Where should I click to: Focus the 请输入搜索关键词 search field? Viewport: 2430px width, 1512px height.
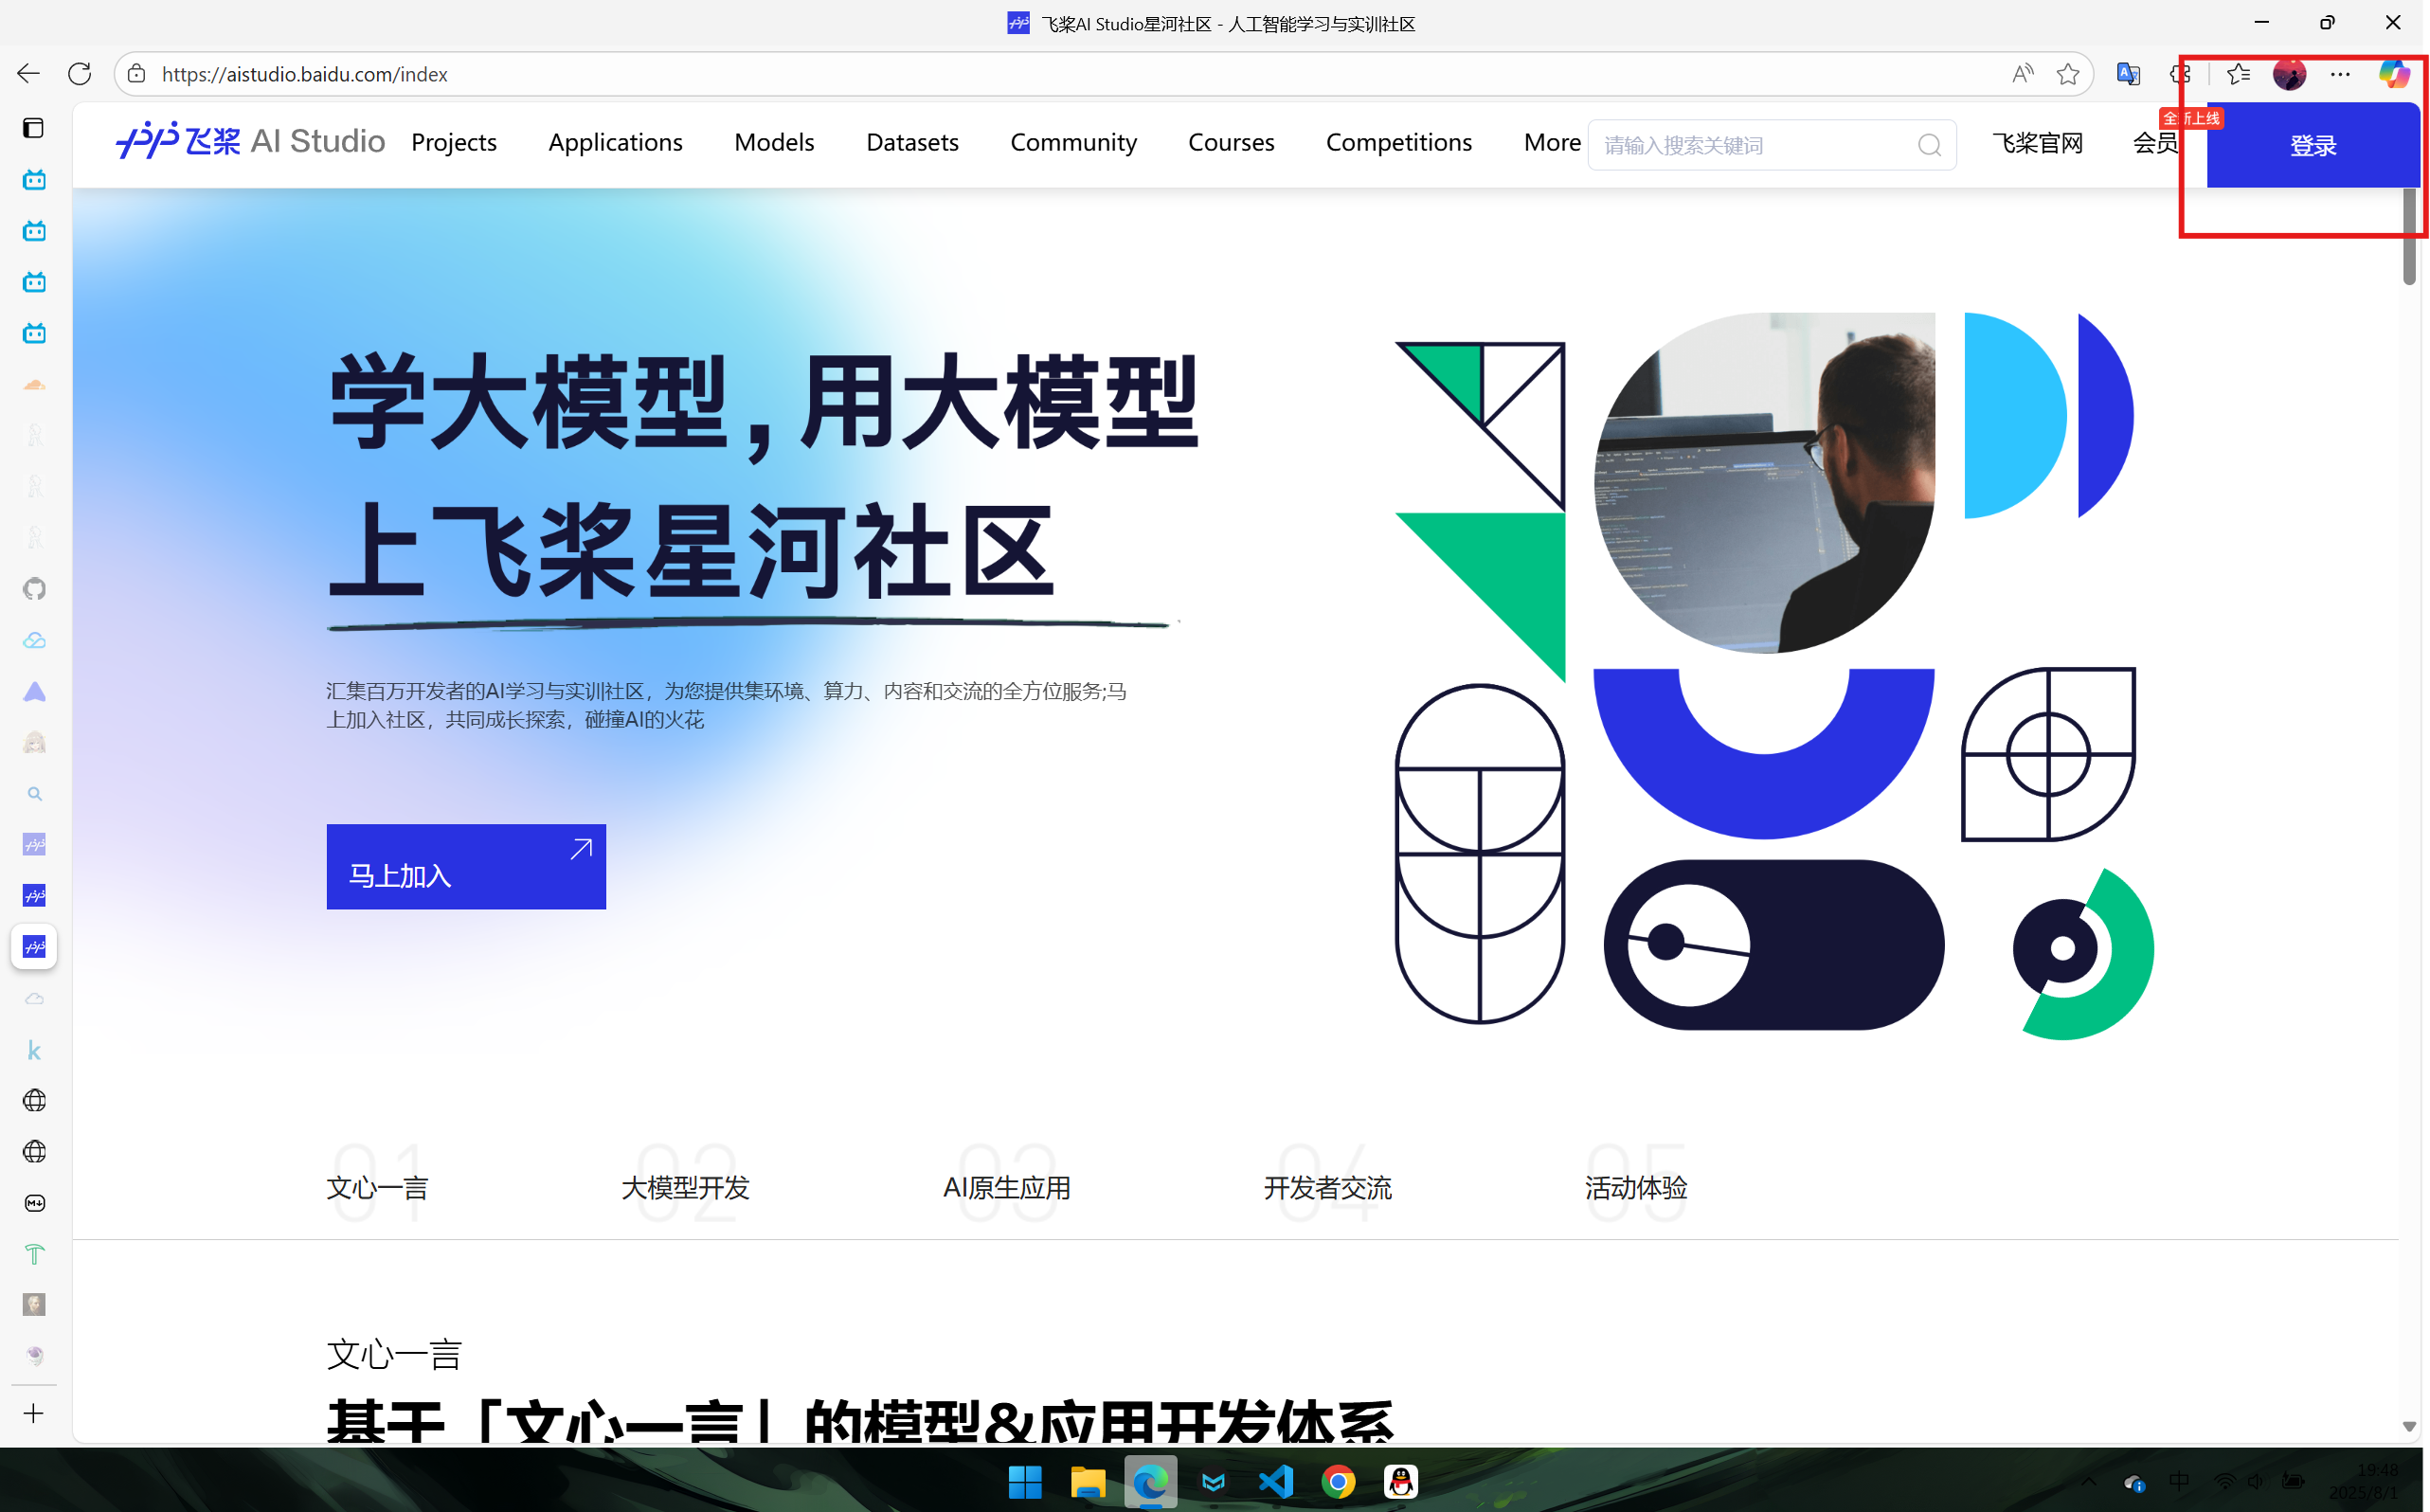(x=1750, y=146)
